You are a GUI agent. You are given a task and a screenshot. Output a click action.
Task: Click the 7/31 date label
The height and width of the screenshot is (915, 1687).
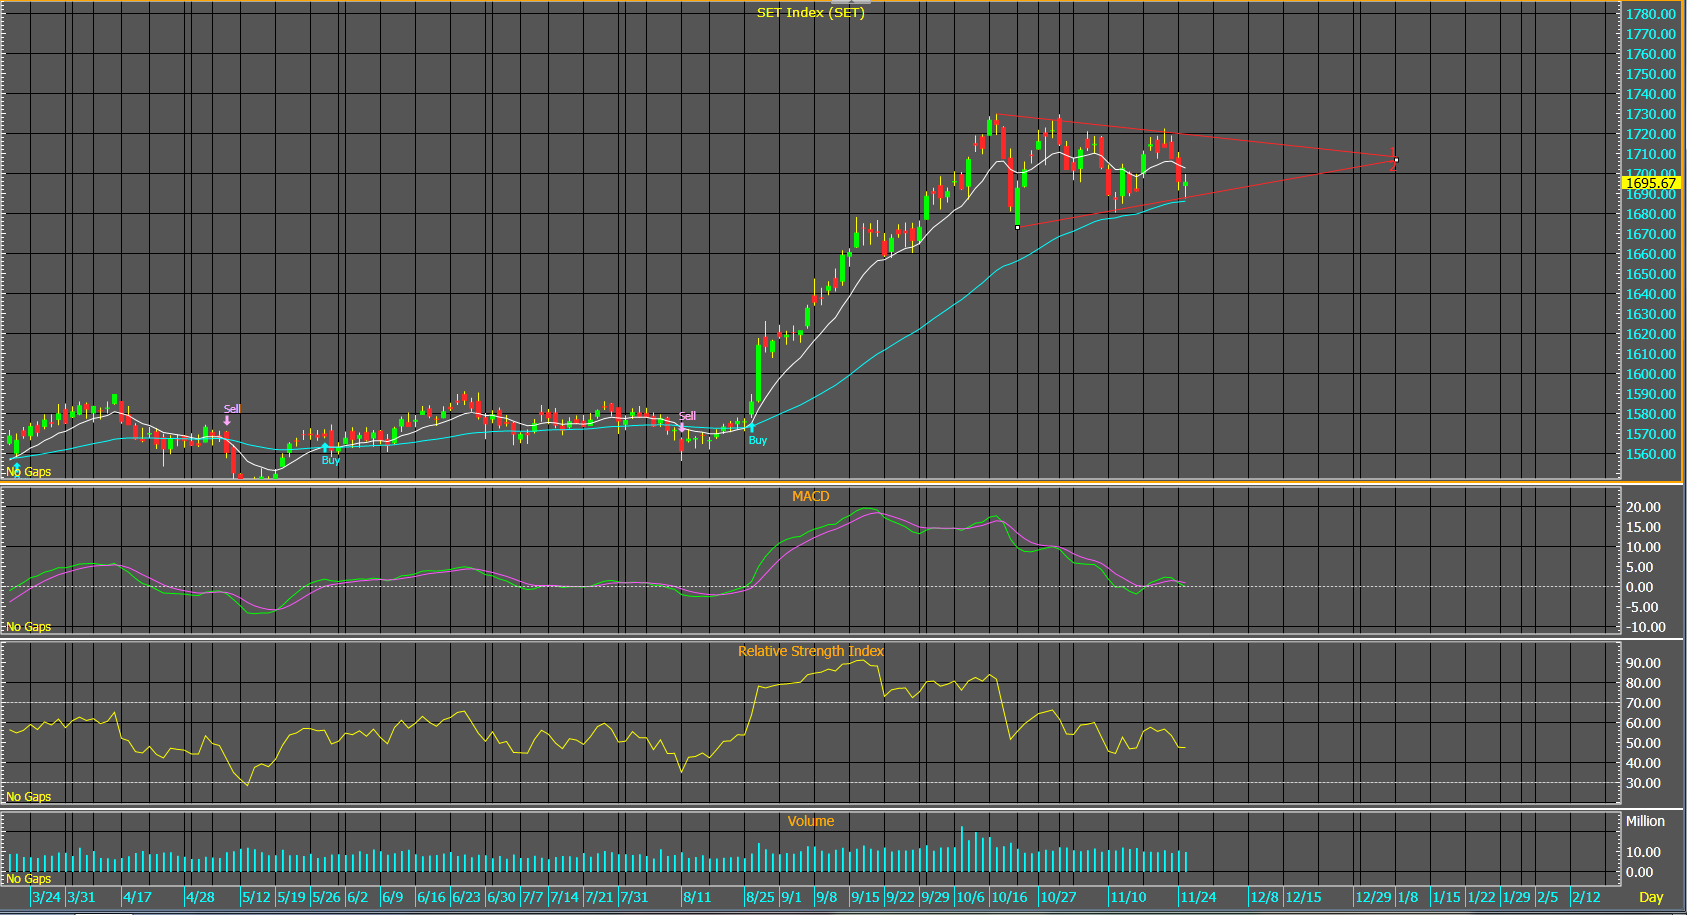click(634, 897)
